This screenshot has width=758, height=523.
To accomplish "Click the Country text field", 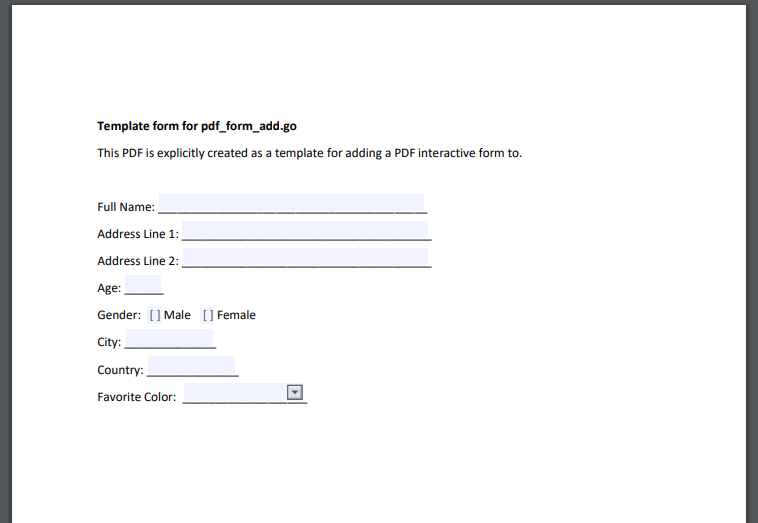I will [191, 366].
